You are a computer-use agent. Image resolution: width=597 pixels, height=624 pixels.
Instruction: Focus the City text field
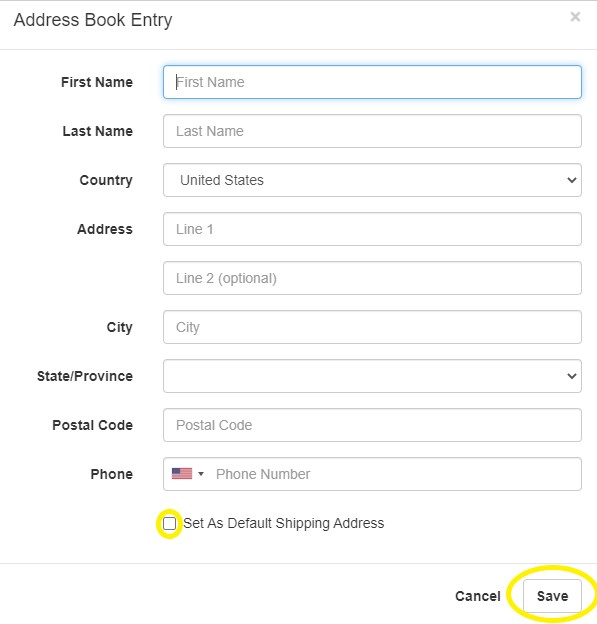[x=372, y=327]
